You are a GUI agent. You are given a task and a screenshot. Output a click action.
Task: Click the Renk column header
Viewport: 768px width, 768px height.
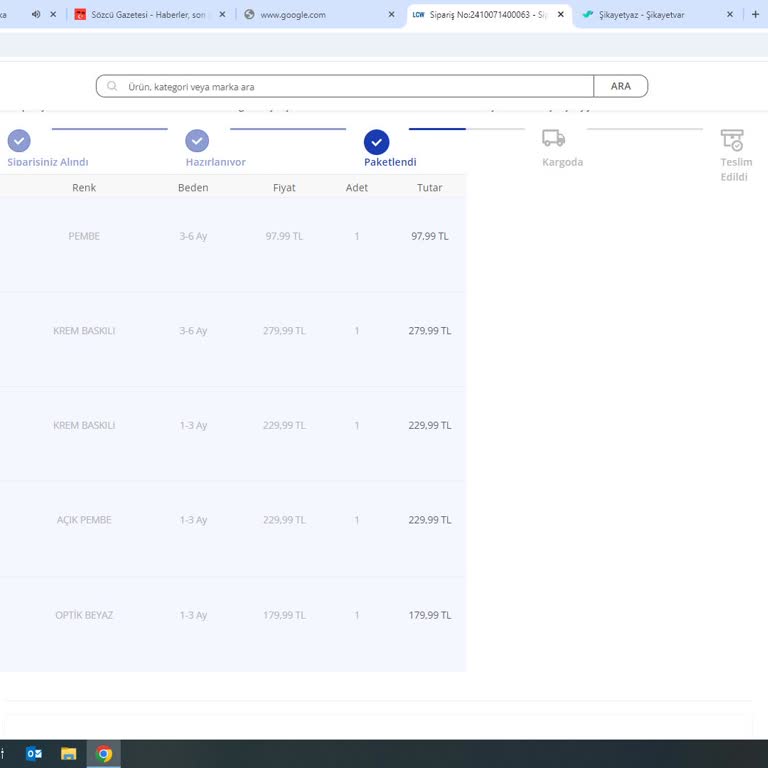tap(84, 188)
